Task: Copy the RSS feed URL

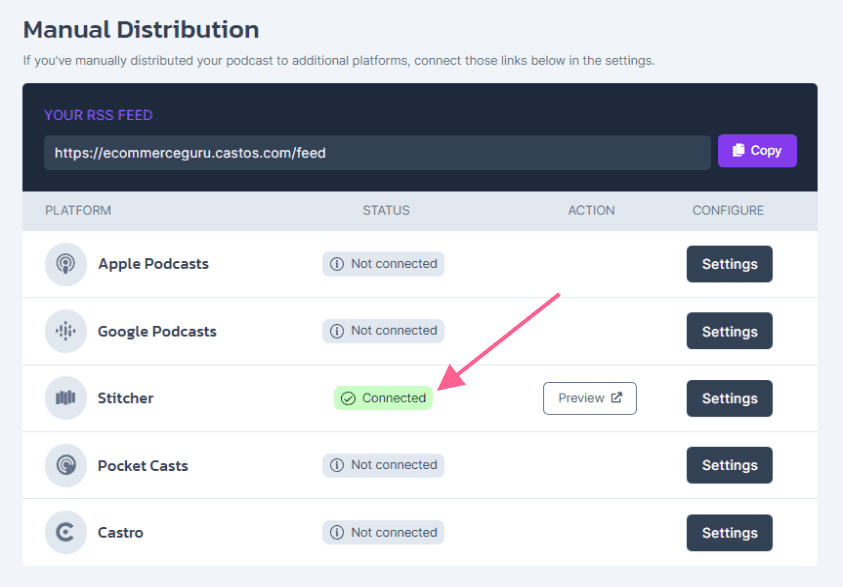Action: tap(757, 151)
